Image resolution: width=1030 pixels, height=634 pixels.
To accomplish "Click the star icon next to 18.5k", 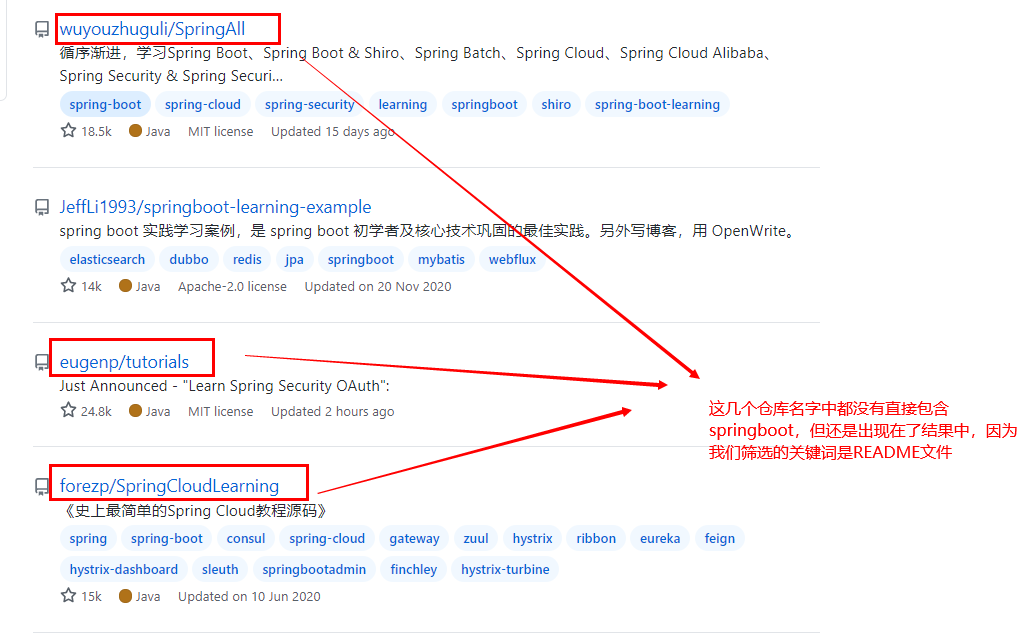I will pyautogui.click(x=68, y=131).
